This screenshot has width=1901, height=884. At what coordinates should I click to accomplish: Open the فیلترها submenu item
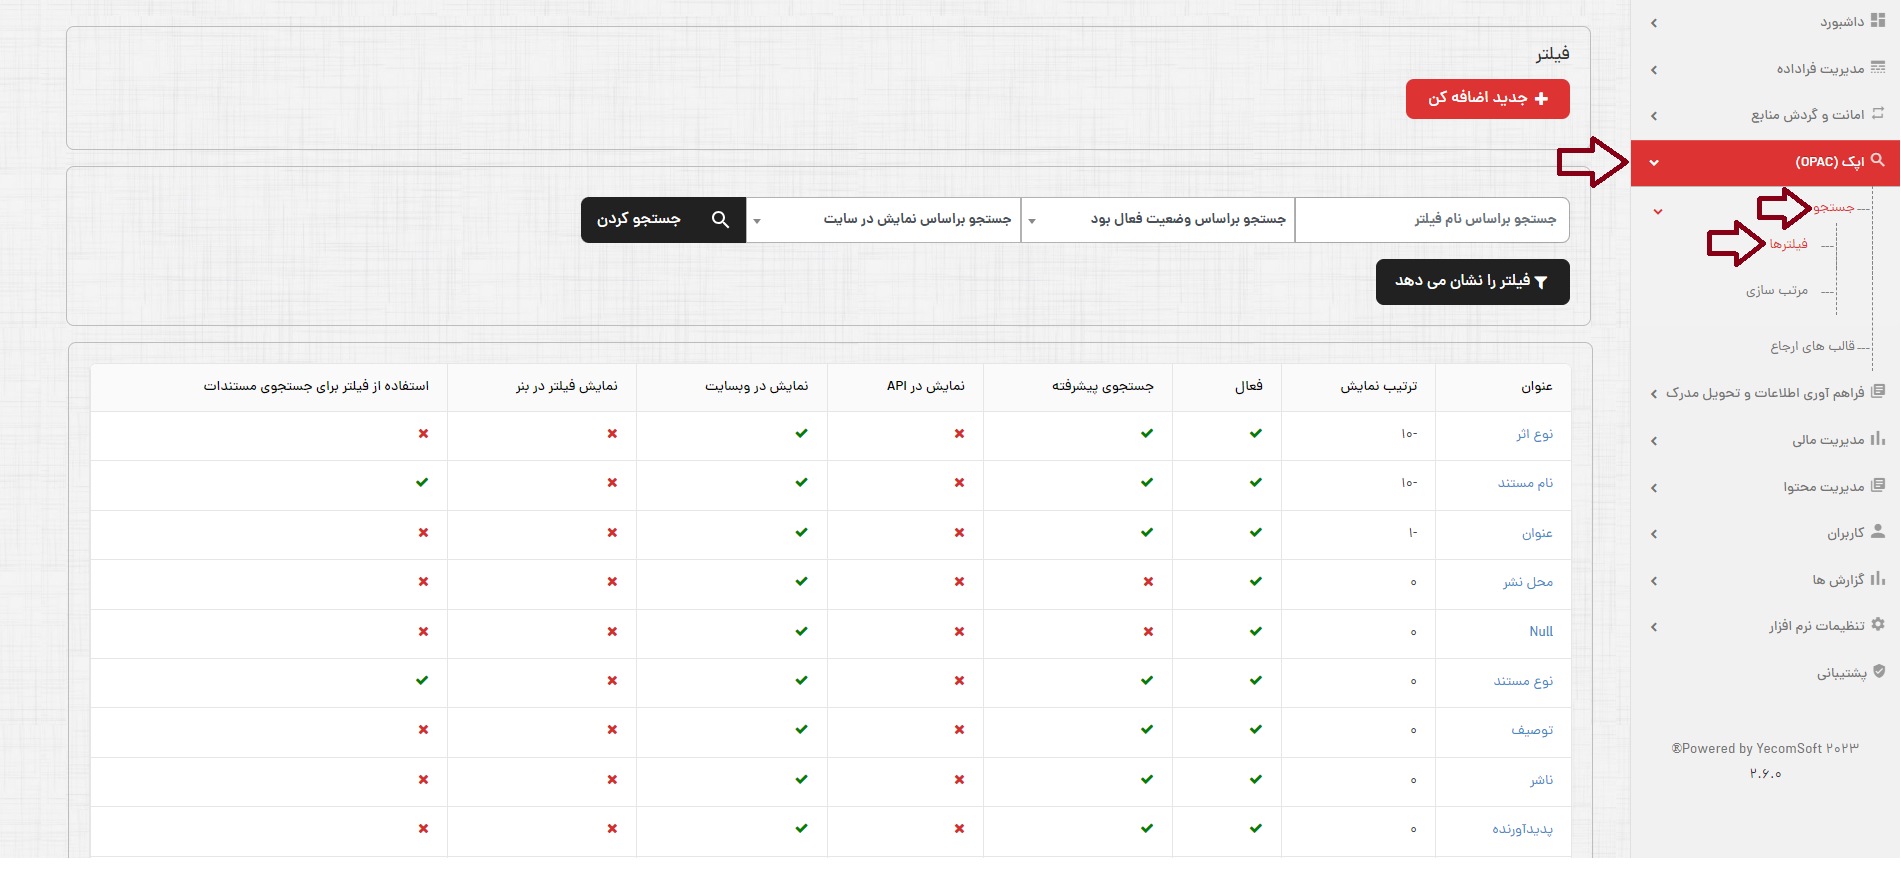(x=1788, y=245)
